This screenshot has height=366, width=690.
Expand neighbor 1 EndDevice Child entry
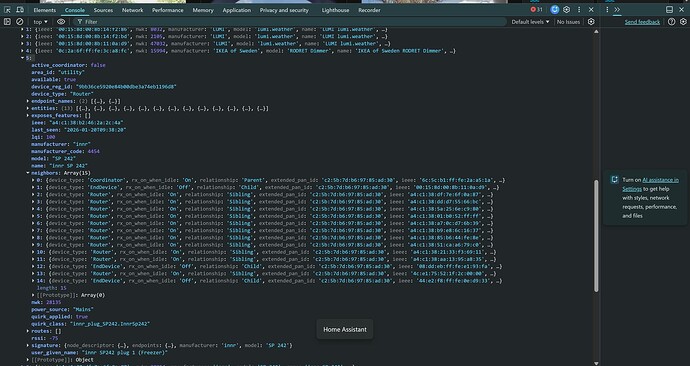[x=33, y=187]
